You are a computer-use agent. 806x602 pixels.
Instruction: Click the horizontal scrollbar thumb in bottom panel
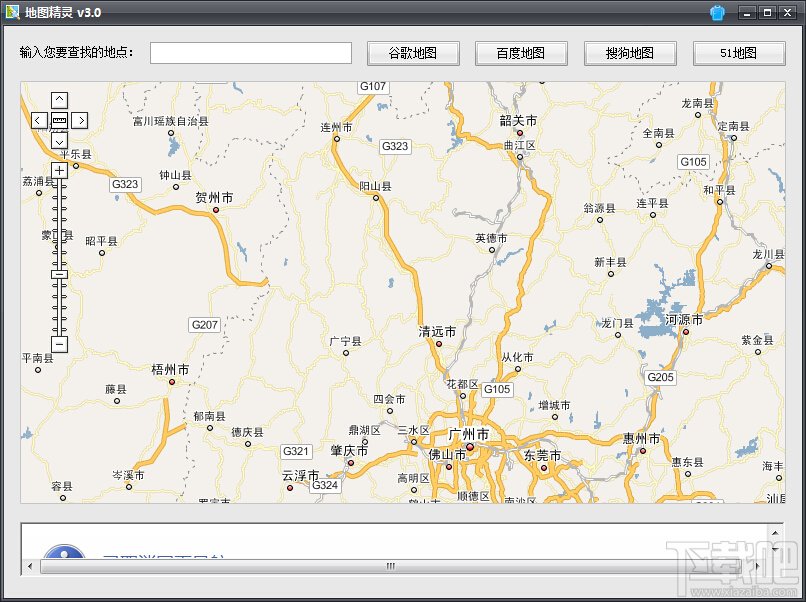coord(391,566)
